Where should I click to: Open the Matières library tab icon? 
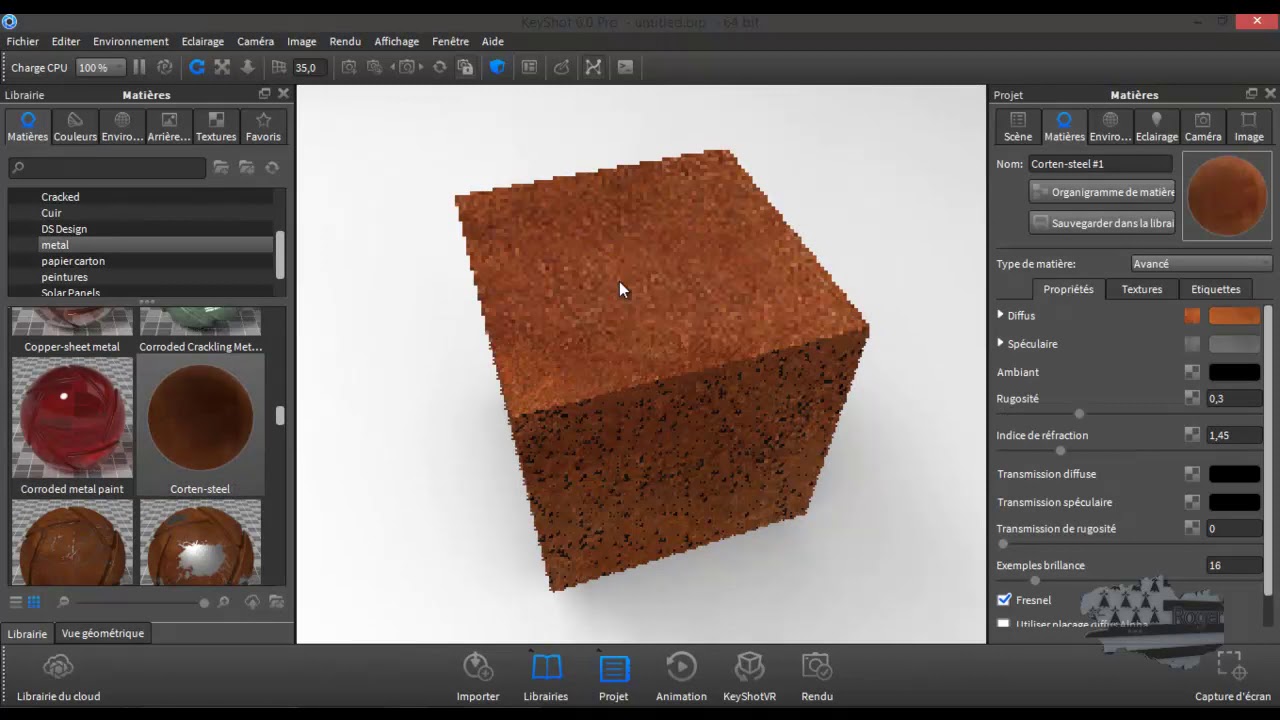tap(27, 127)
